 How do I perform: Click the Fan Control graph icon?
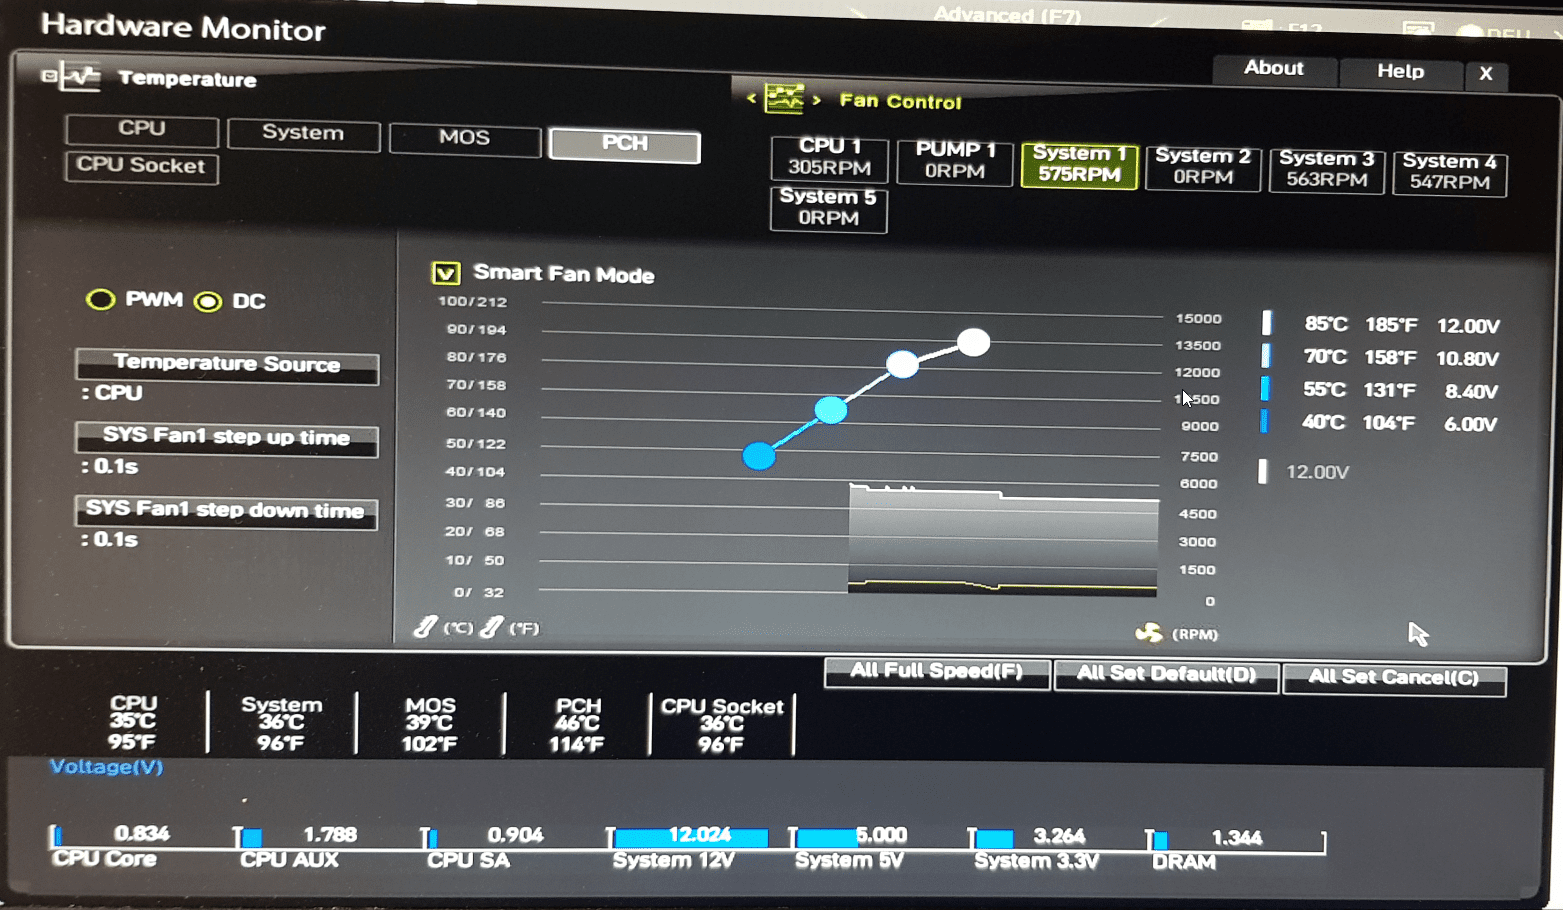click(x=784, y=99)
